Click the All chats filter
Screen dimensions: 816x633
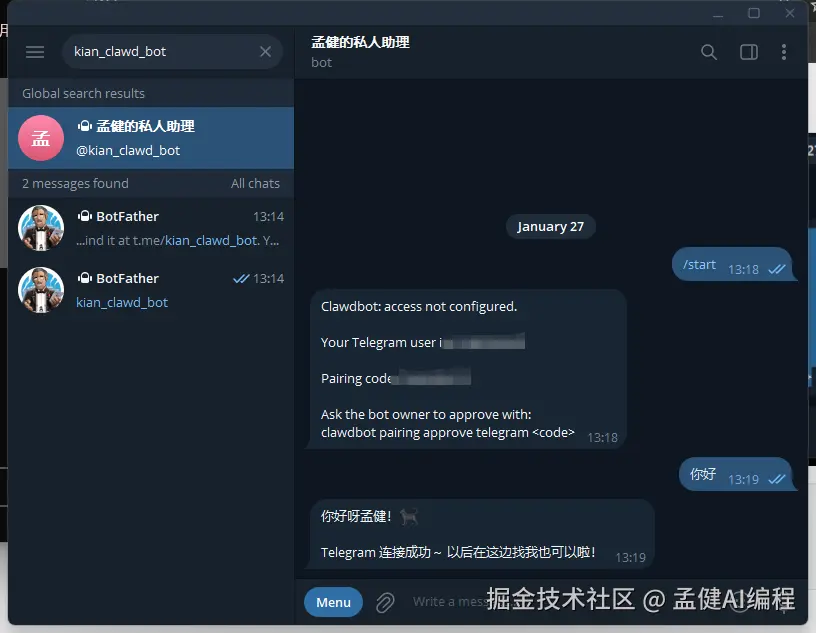click(255, 183)
